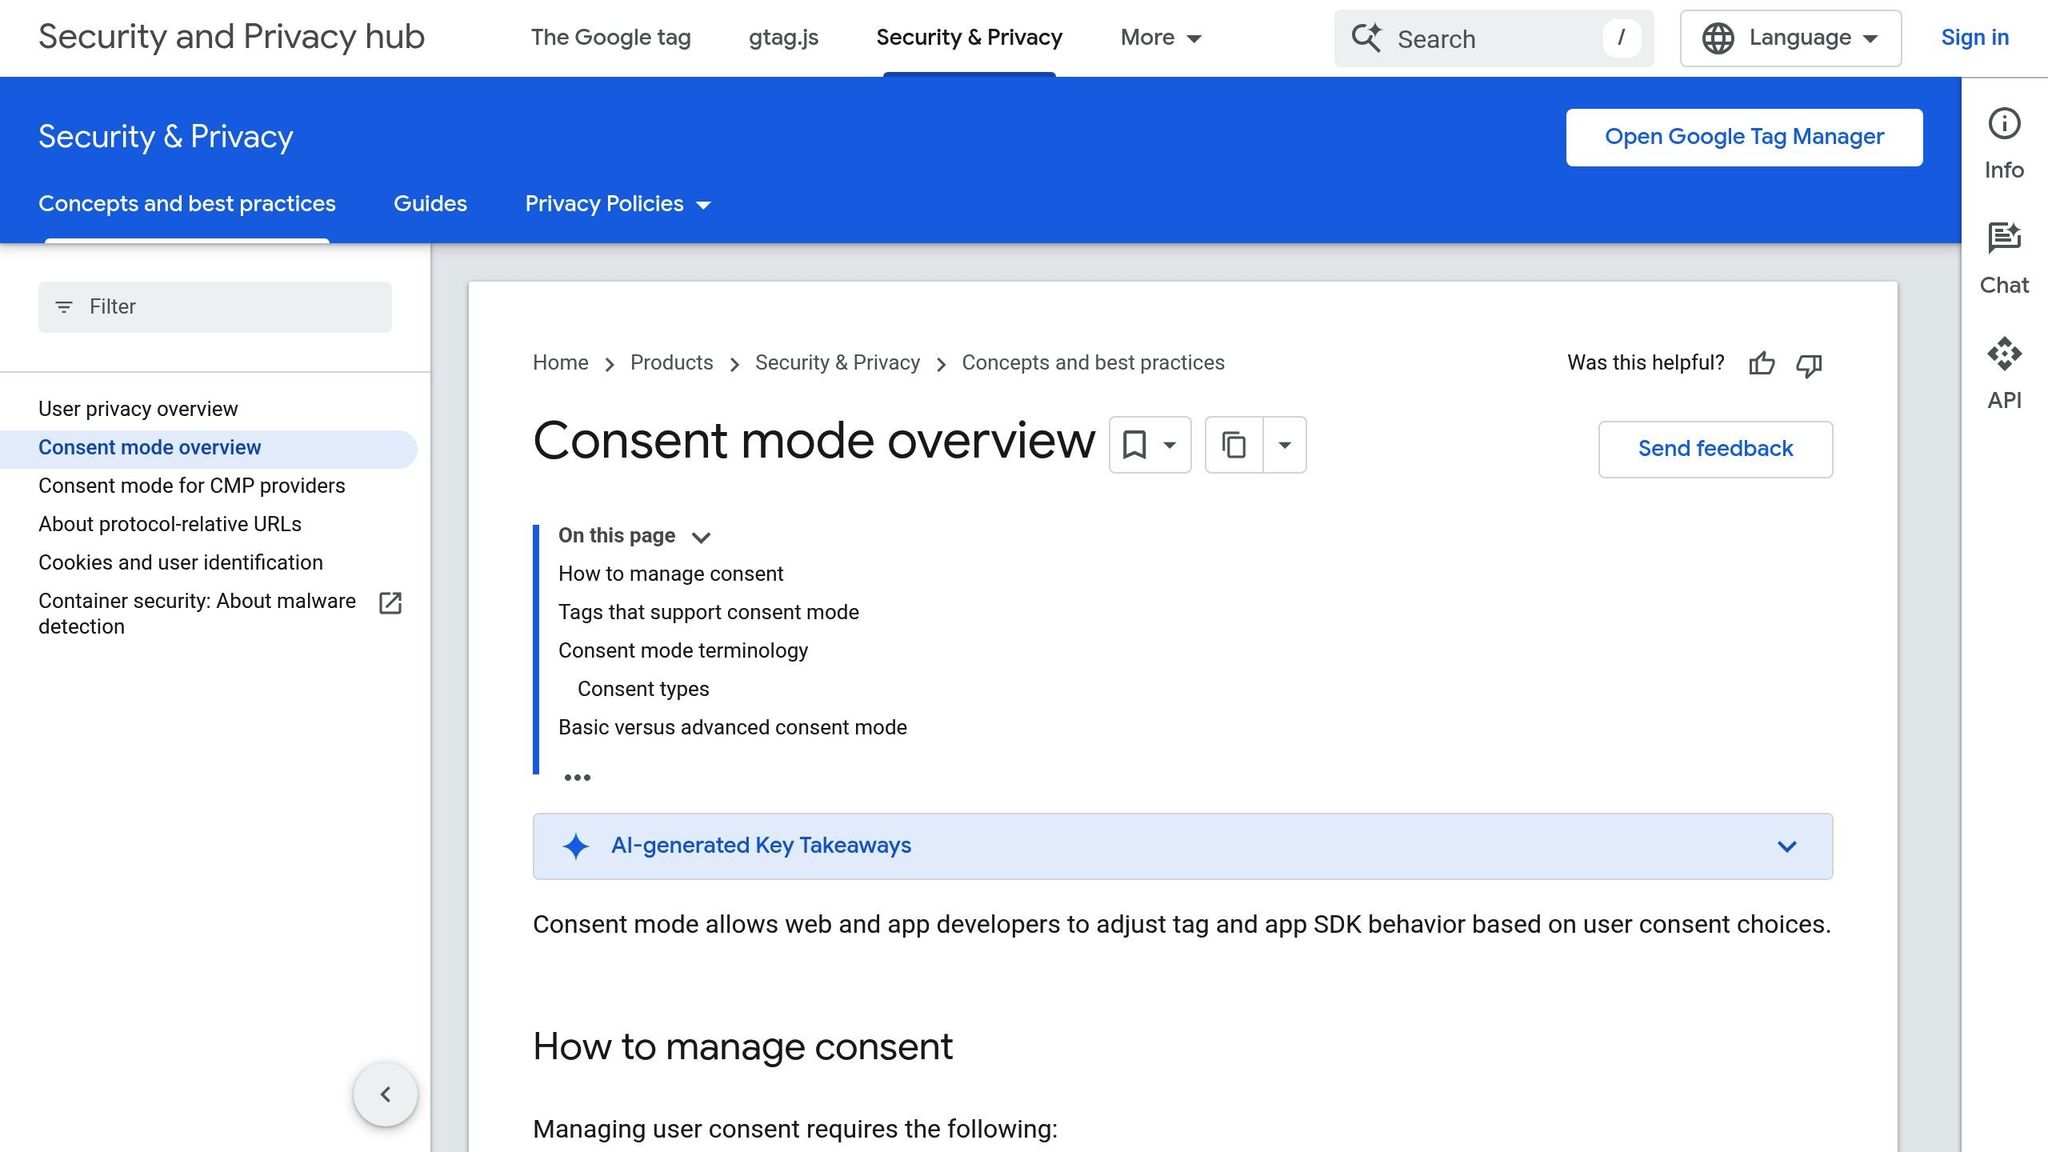Click Open Google Tag Manager
The width and height of the screenshot is (2048, 1152).
coord(1743,136)
